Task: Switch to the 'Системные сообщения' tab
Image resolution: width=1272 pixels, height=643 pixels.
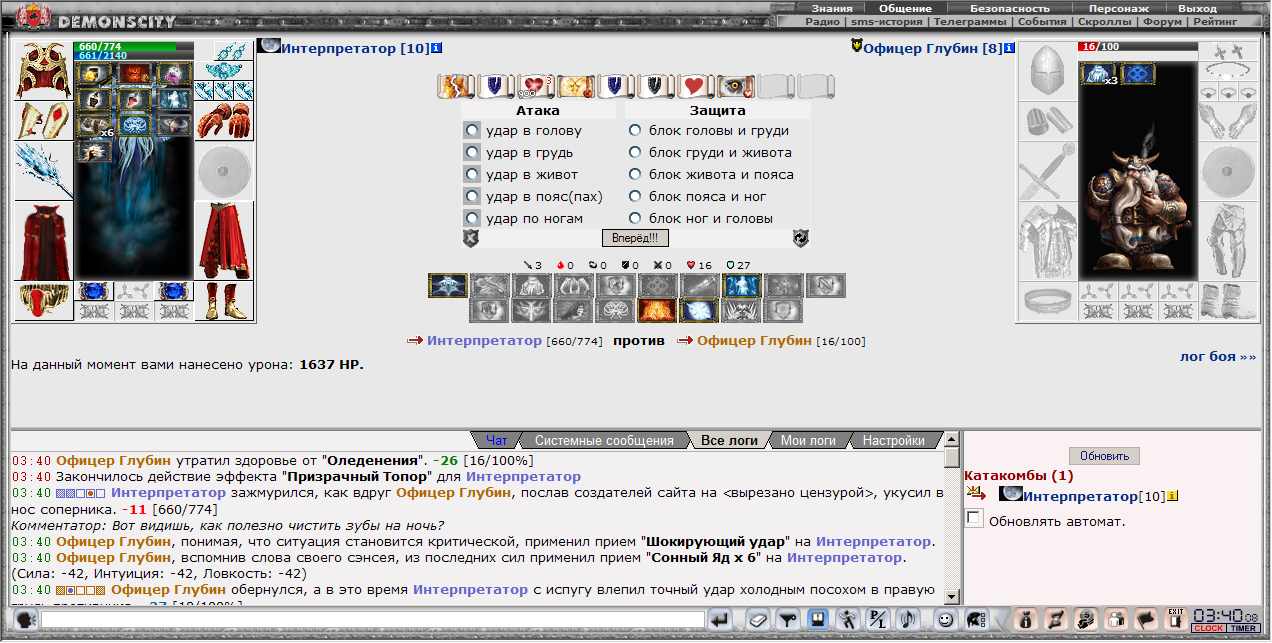Action: point(604,441)
